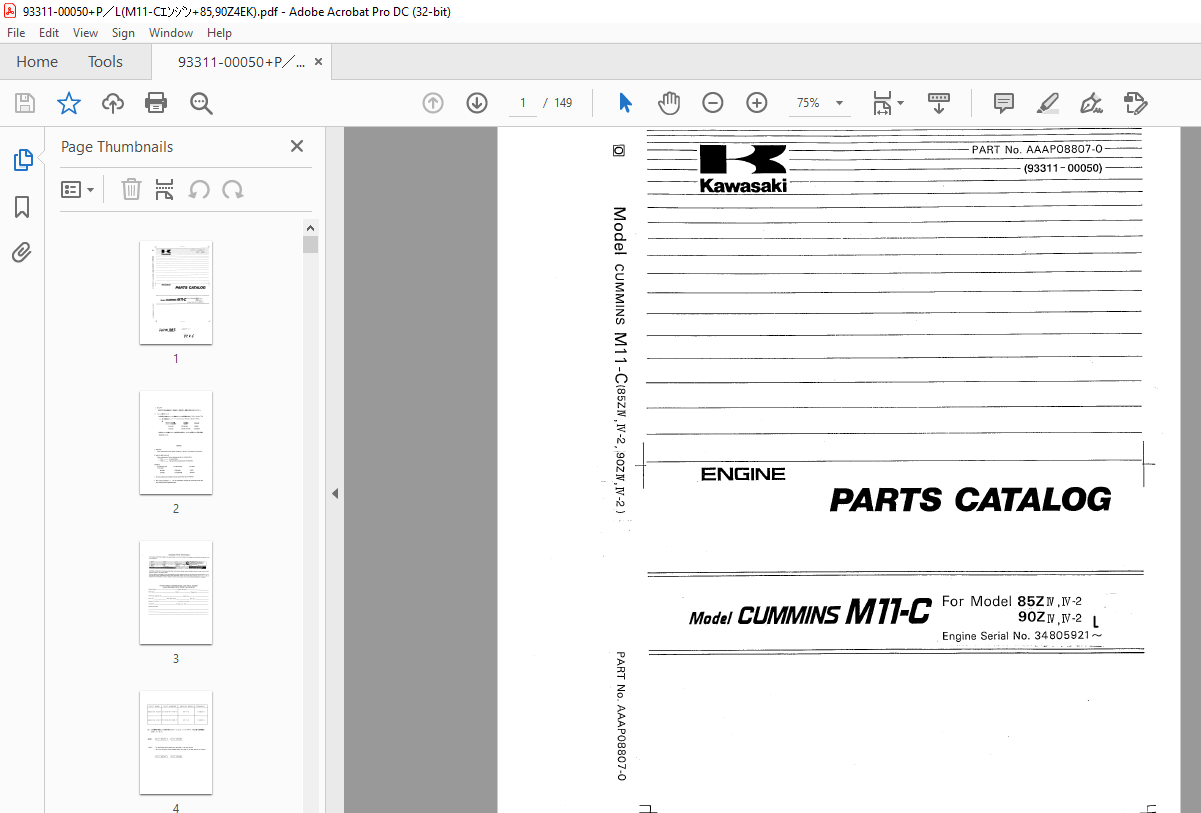Click the Engine Serial No. 34805921 text

(x=1022, y=636)
